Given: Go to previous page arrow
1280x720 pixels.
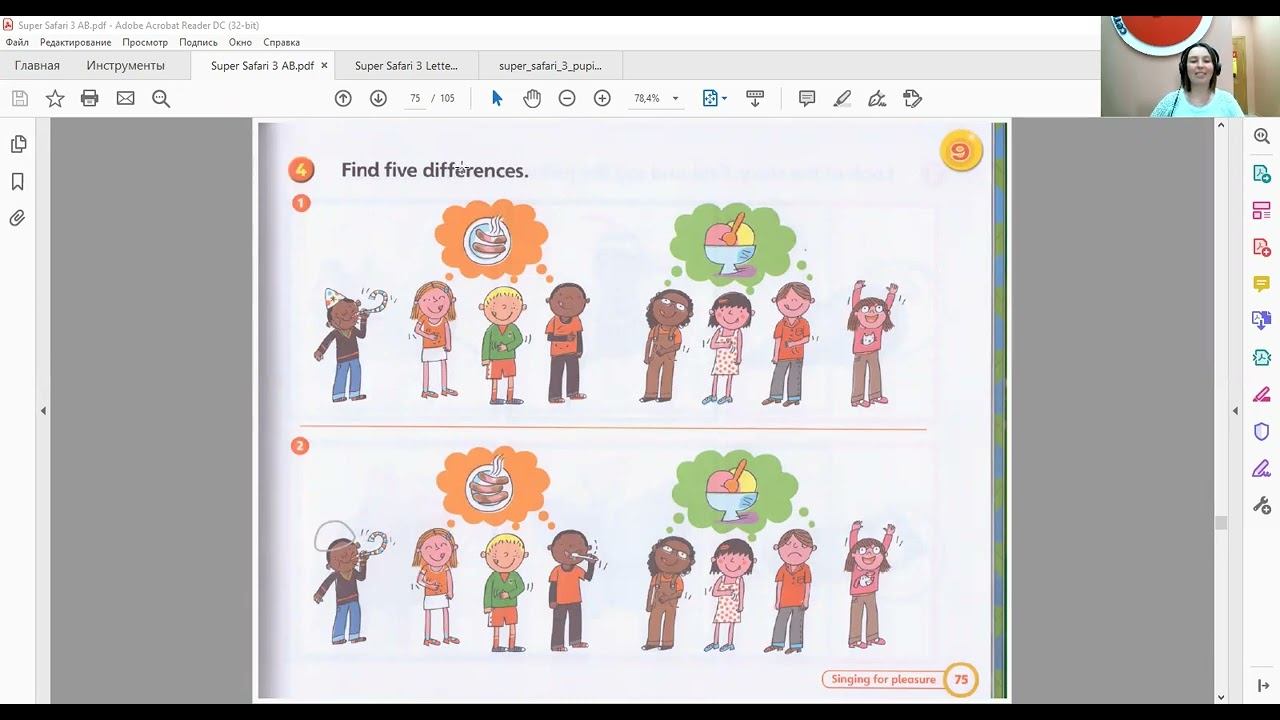Looking at the screenshot, I should 343,98.
